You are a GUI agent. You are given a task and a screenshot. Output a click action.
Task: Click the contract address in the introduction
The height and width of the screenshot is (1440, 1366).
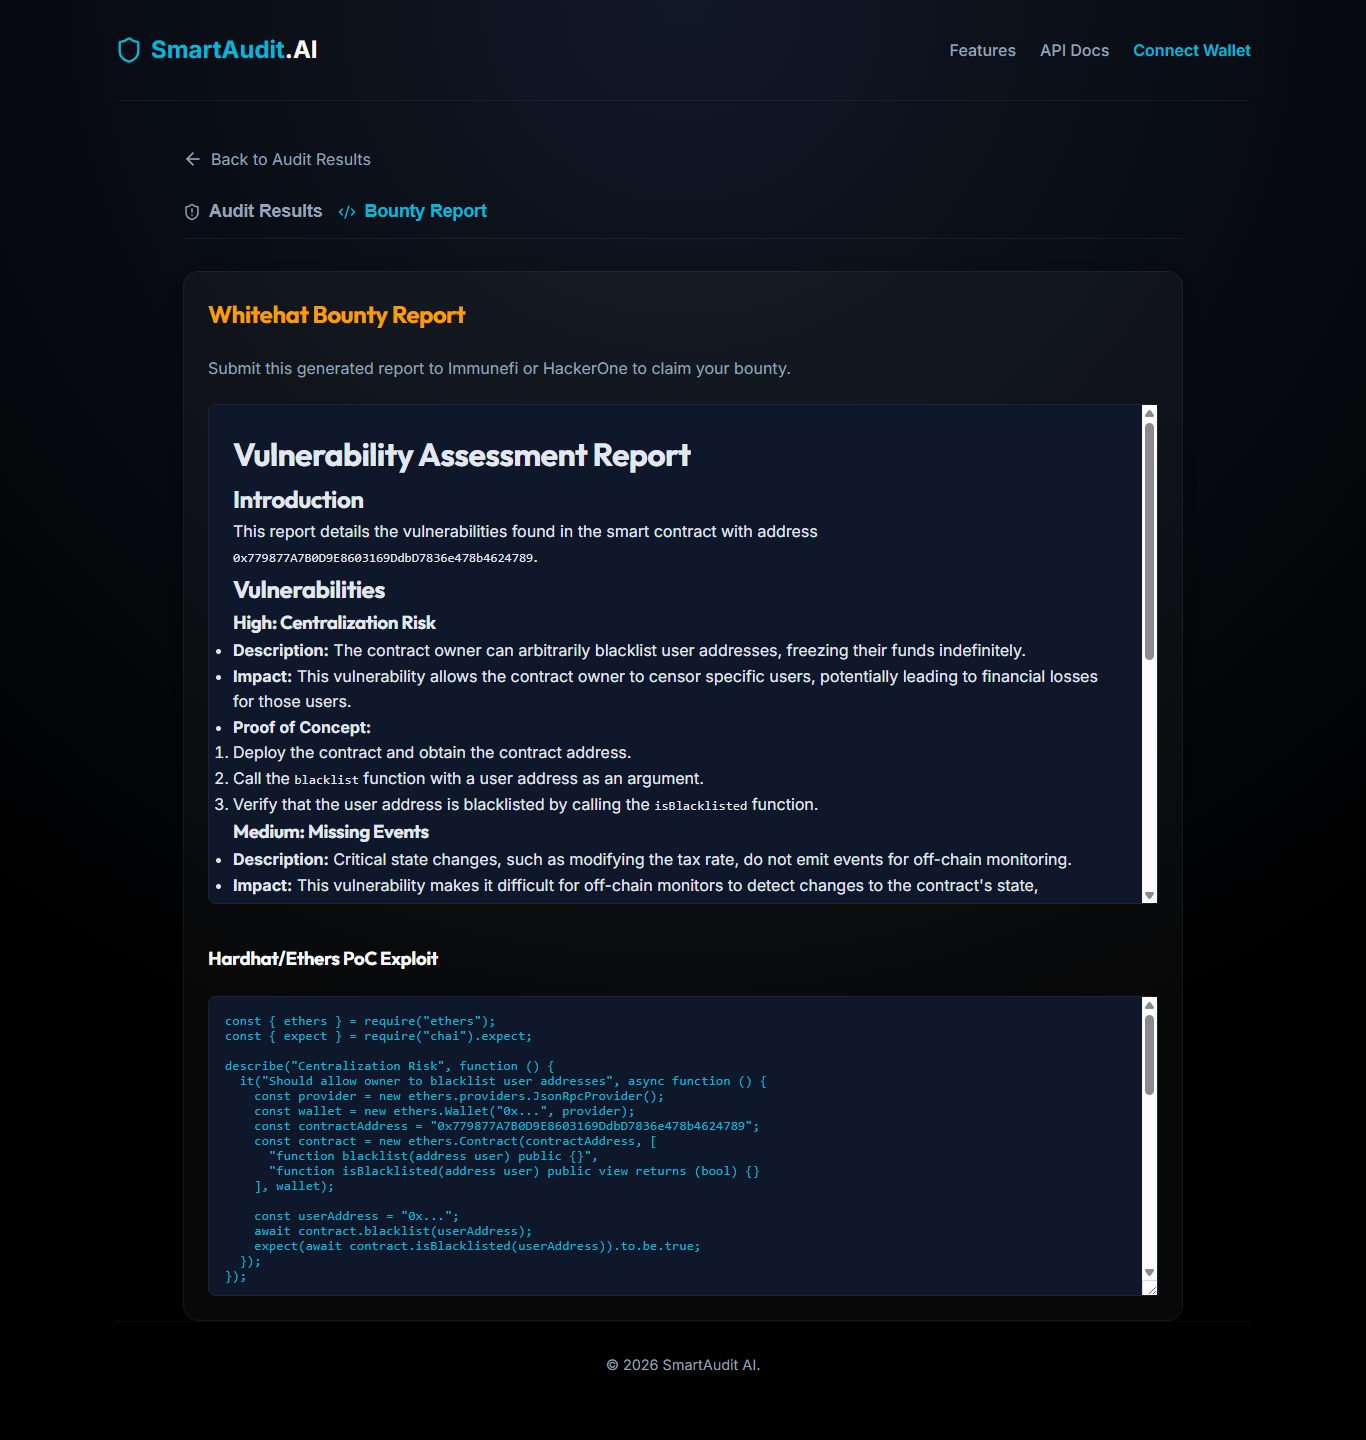click(x=385, y=558)
